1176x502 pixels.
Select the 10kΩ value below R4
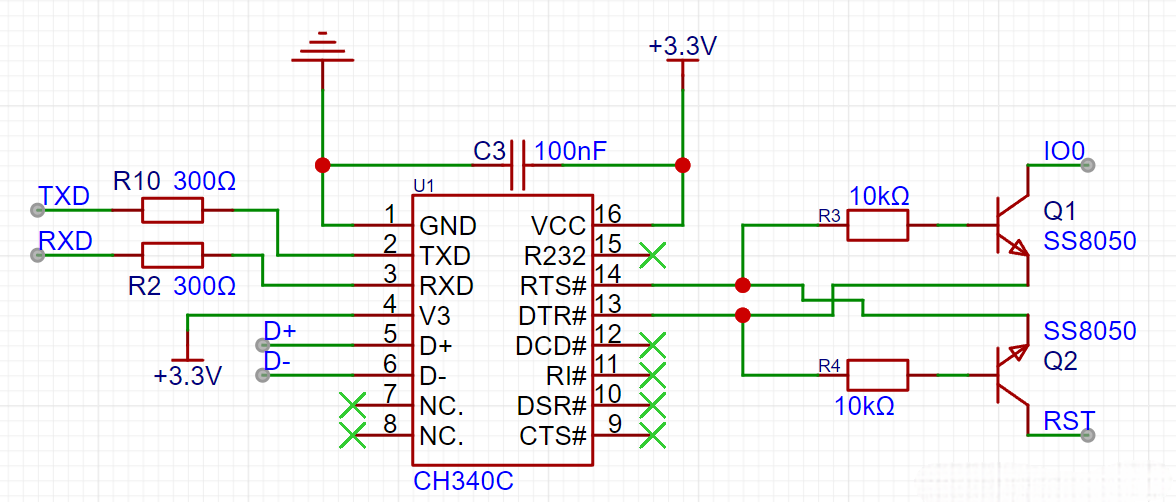pos(866,407)
